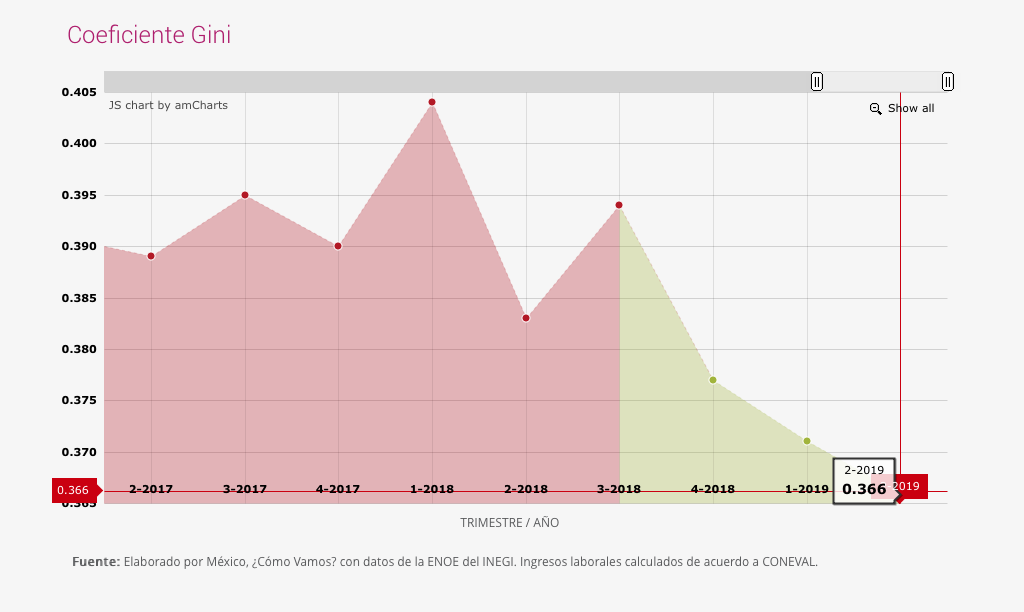Click the Show all magnifier icon
Viewport: 1024px width, 612px height.
[875, 108]
